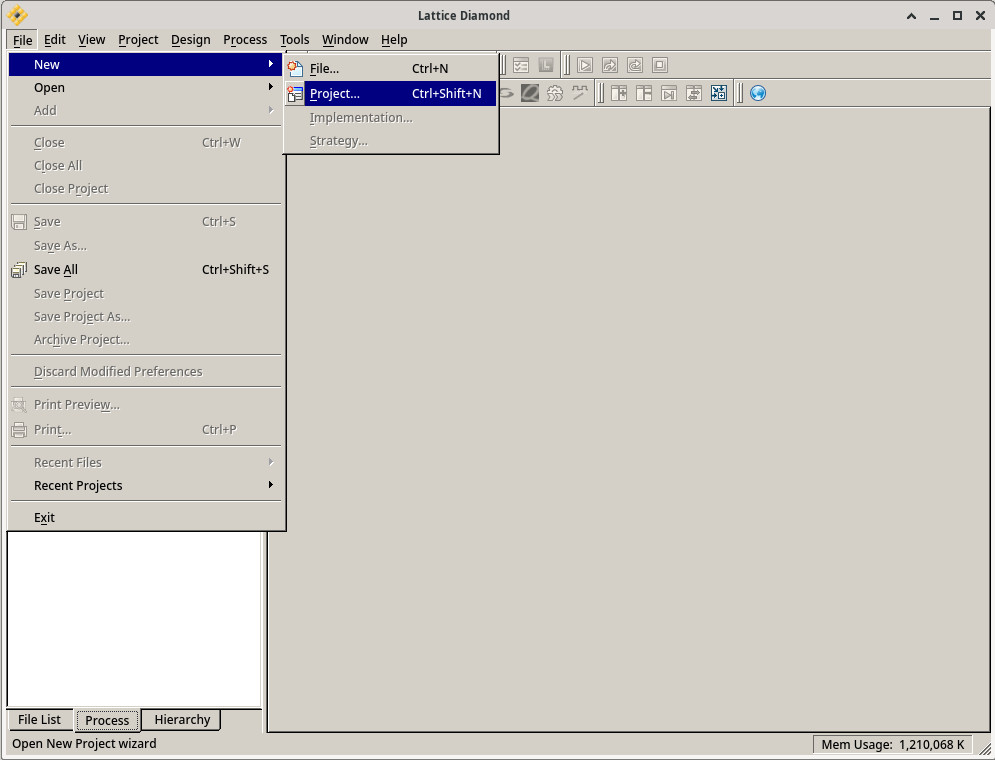Click the Save All stacked-disks icon

tap(19, 270)
